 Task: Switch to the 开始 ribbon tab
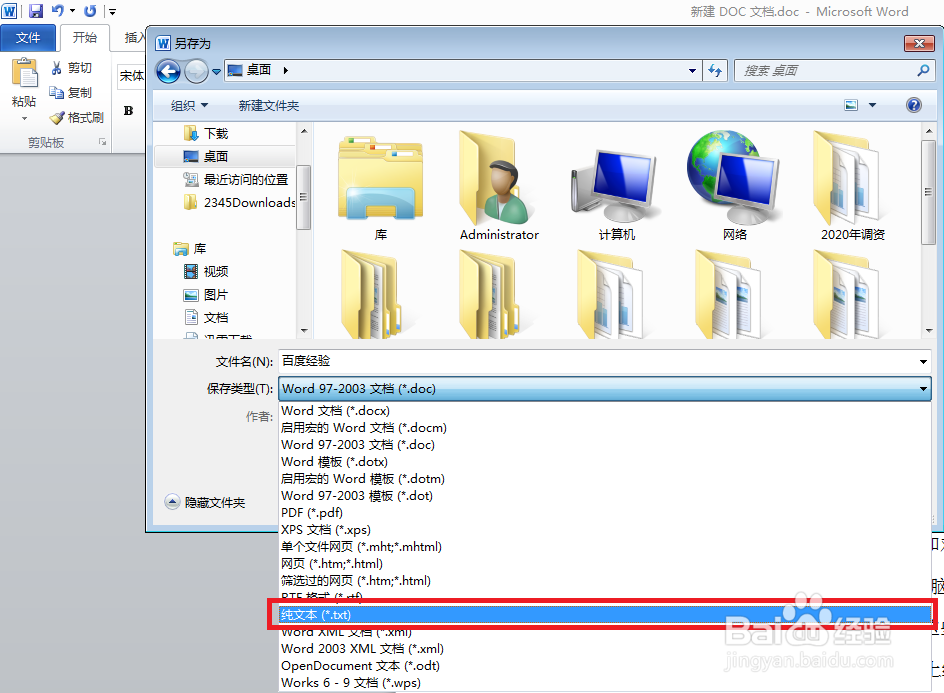[x=84, y=38]
